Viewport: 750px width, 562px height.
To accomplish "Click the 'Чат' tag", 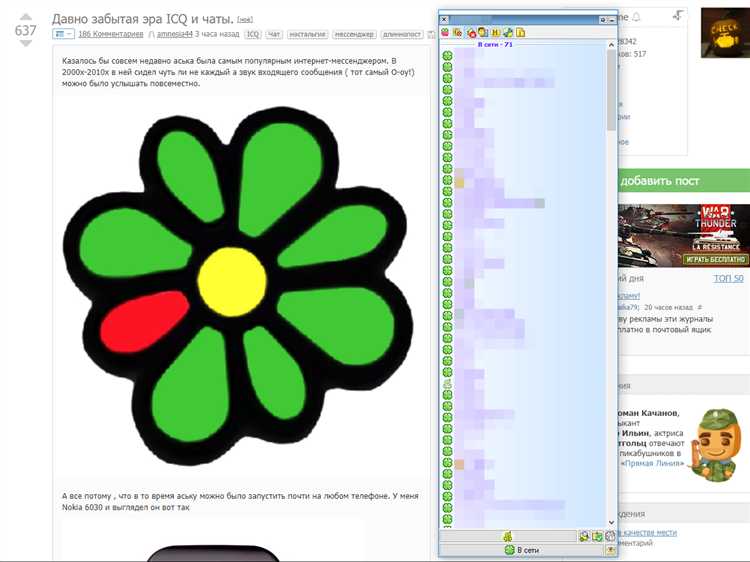I will tap(274, 34).
